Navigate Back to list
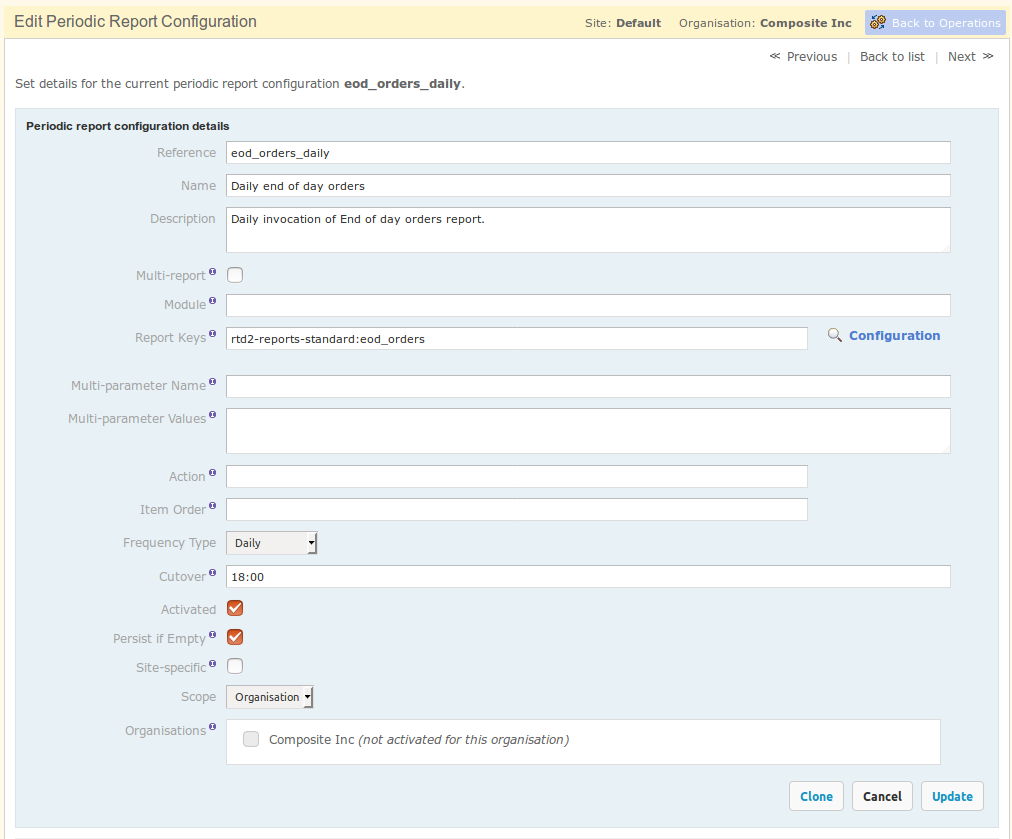Viewport: 1012px width, 839px height. coord(891,56)
